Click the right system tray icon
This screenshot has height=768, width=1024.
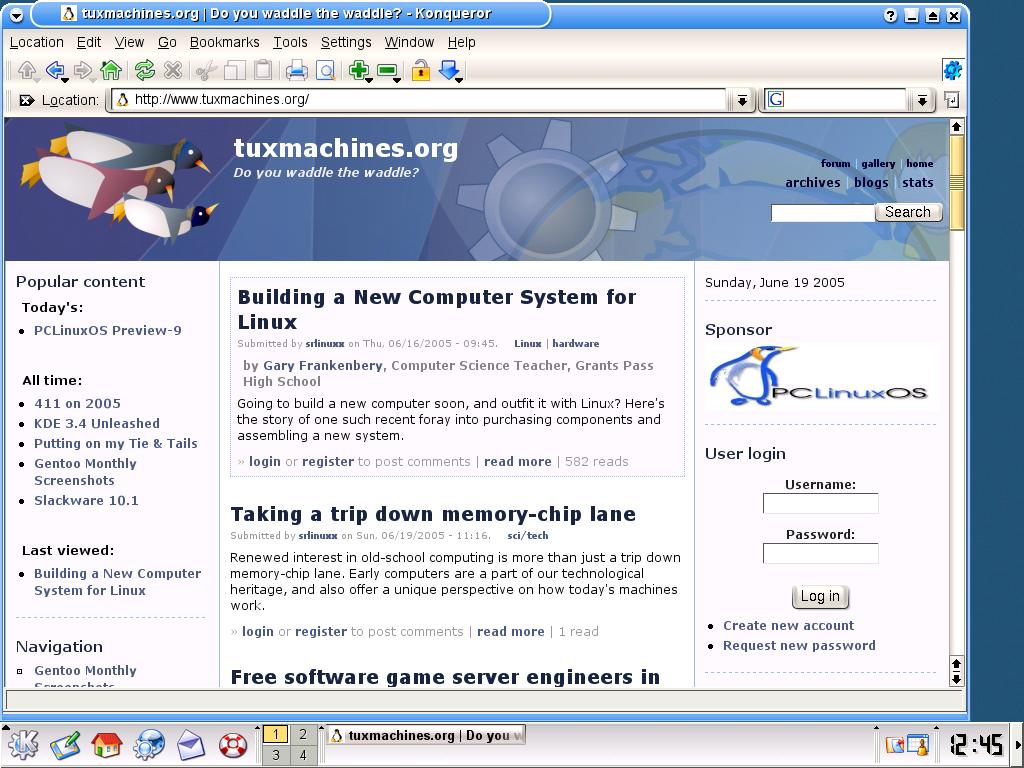coord(918,744)
